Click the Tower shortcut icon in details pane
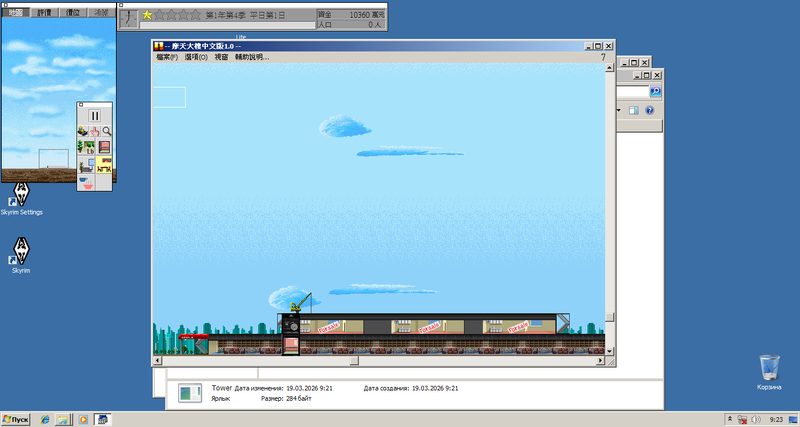The height and width of the screenshot is (427, 800). (189, 393)
